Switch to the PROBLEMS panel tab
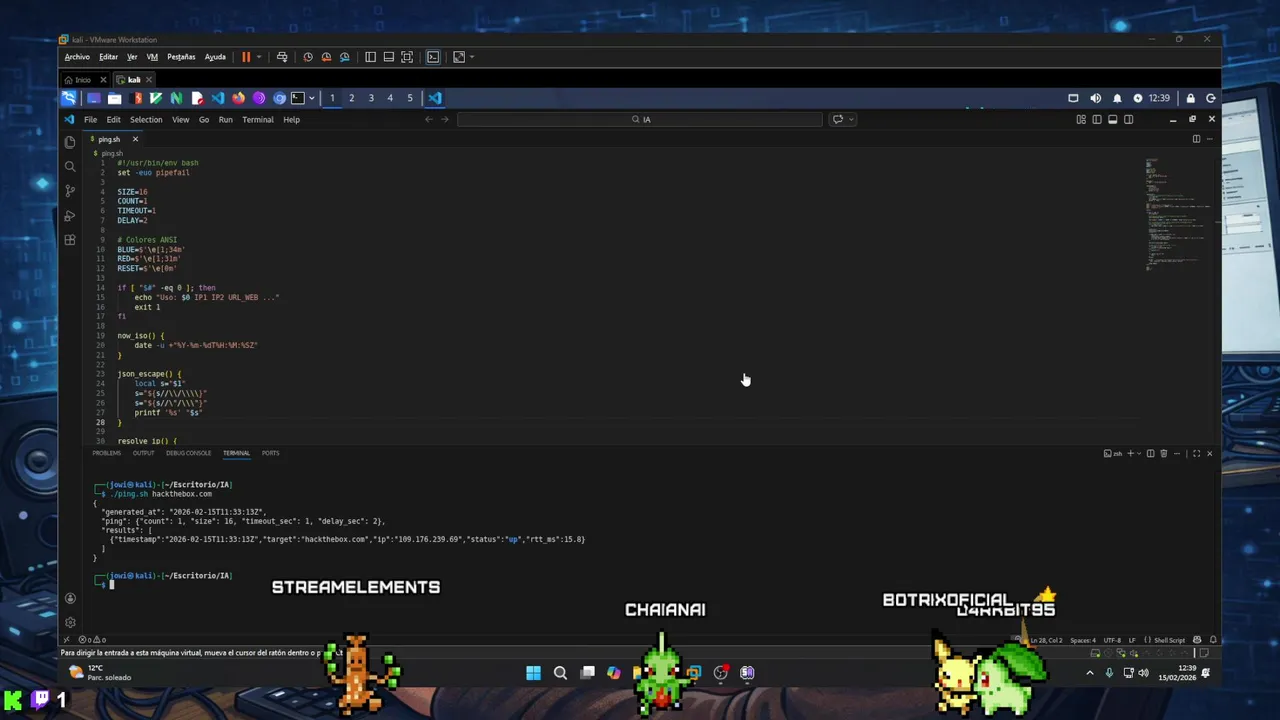The height and width of the screenshot is (720, 1280). point(106,453)
